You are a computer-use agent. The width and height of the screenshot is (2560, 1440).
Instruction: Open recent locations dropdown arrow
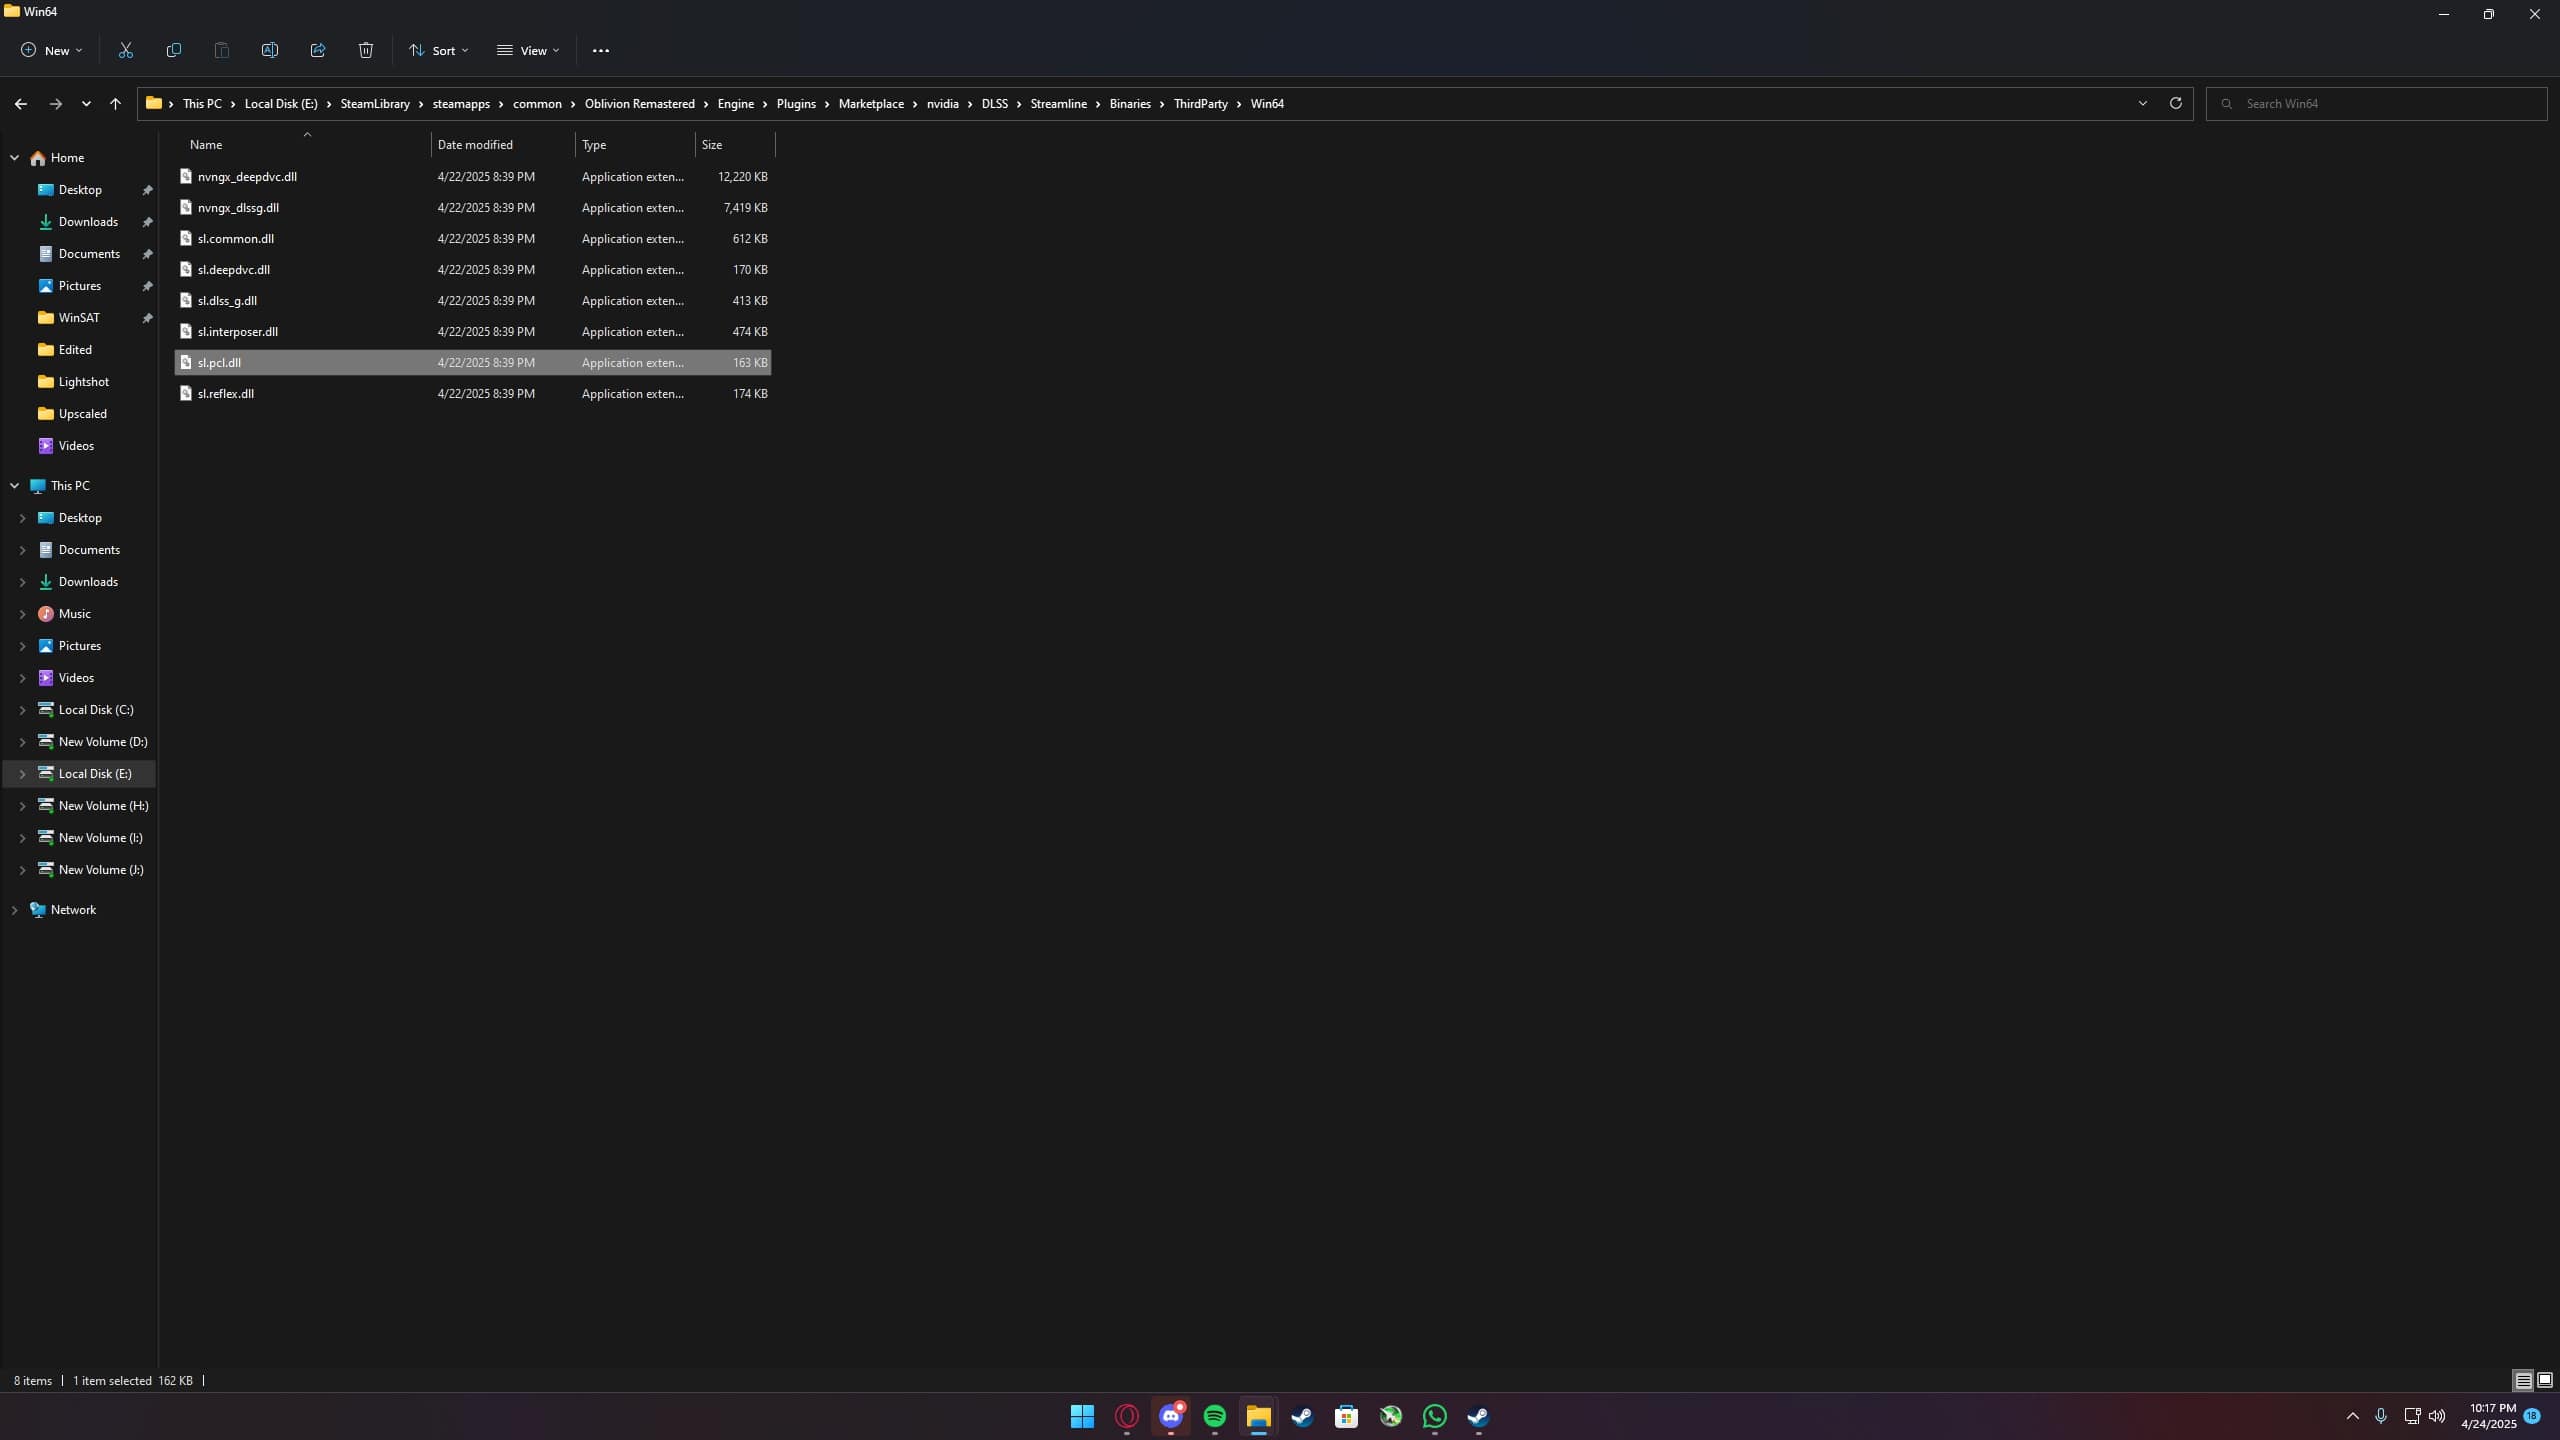coord(86,104)
